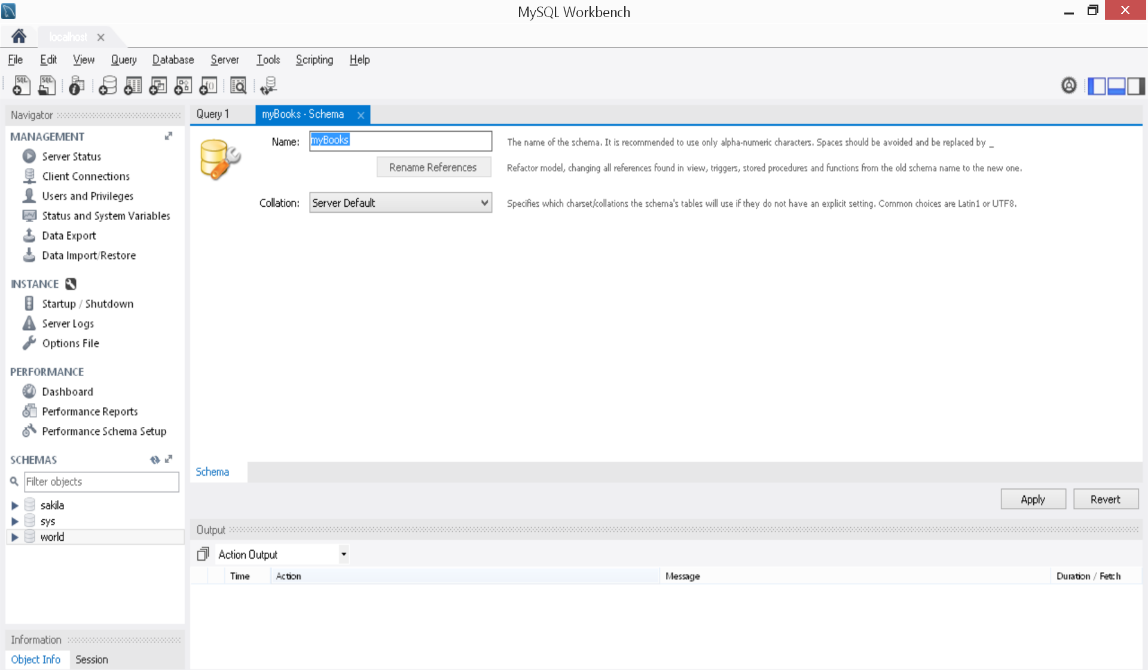Create a new stored procedure icon
This screenshot has height=670, width=1148.
tap(183, 86)
